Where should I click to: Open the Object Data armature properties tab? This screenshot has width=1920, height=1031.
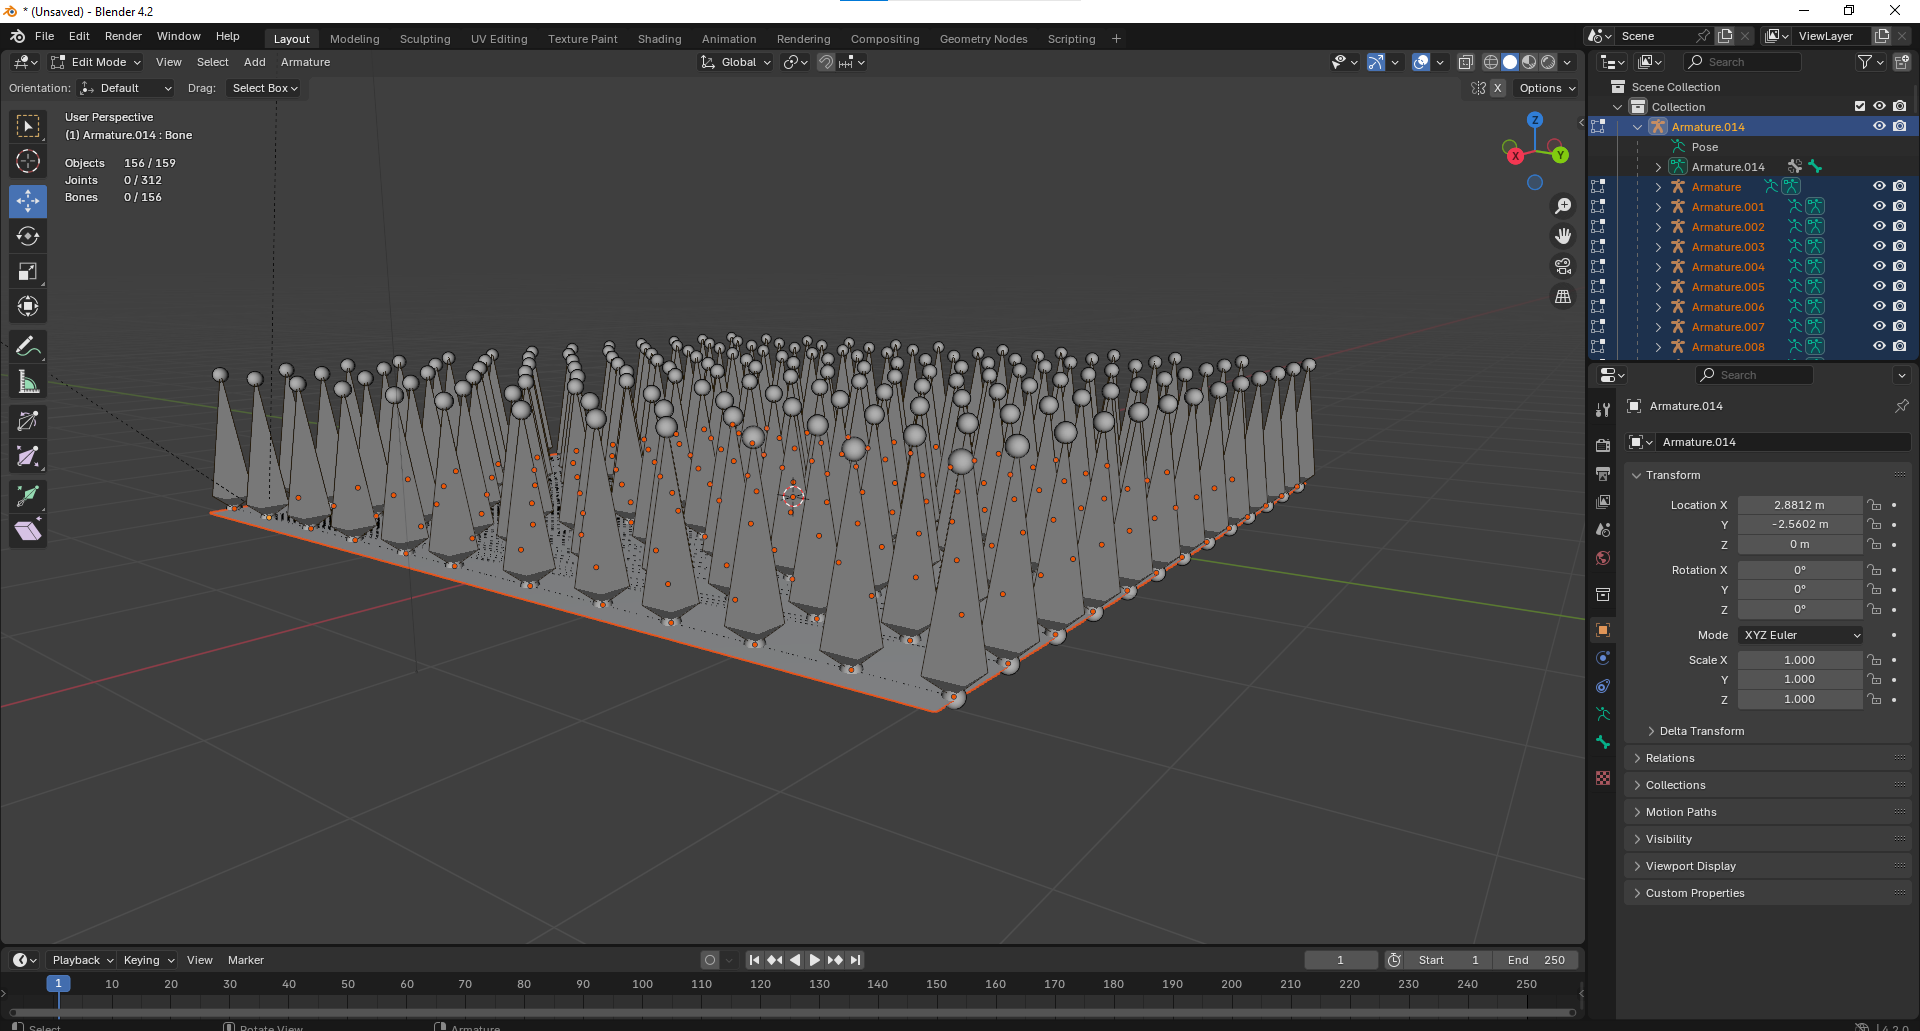[x=1603, y=714]
